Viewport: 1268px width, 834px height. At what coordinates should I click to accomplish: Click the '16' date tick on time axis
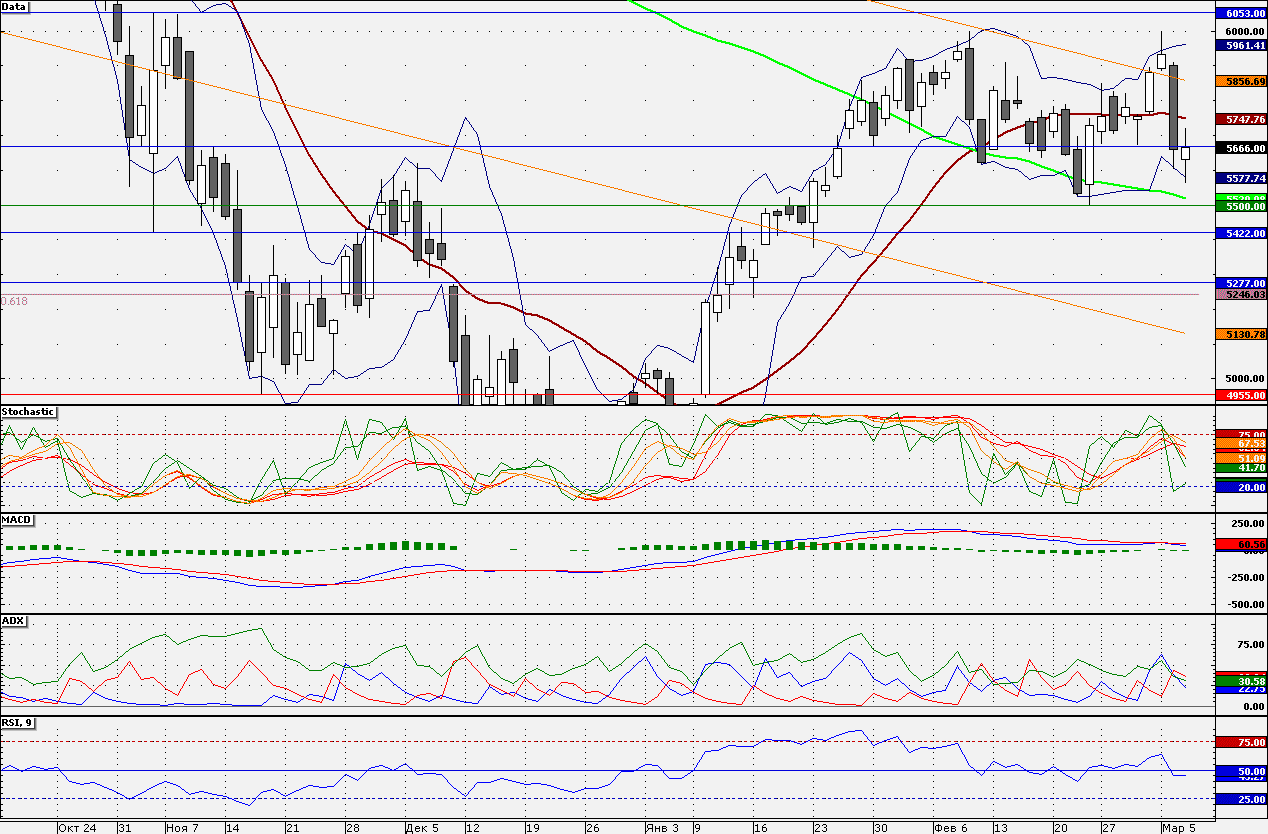coord(761,828)
